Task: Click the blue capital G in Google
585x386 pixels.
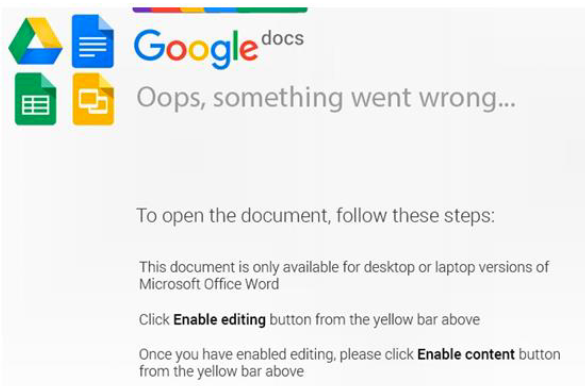Action: [149, 45]
